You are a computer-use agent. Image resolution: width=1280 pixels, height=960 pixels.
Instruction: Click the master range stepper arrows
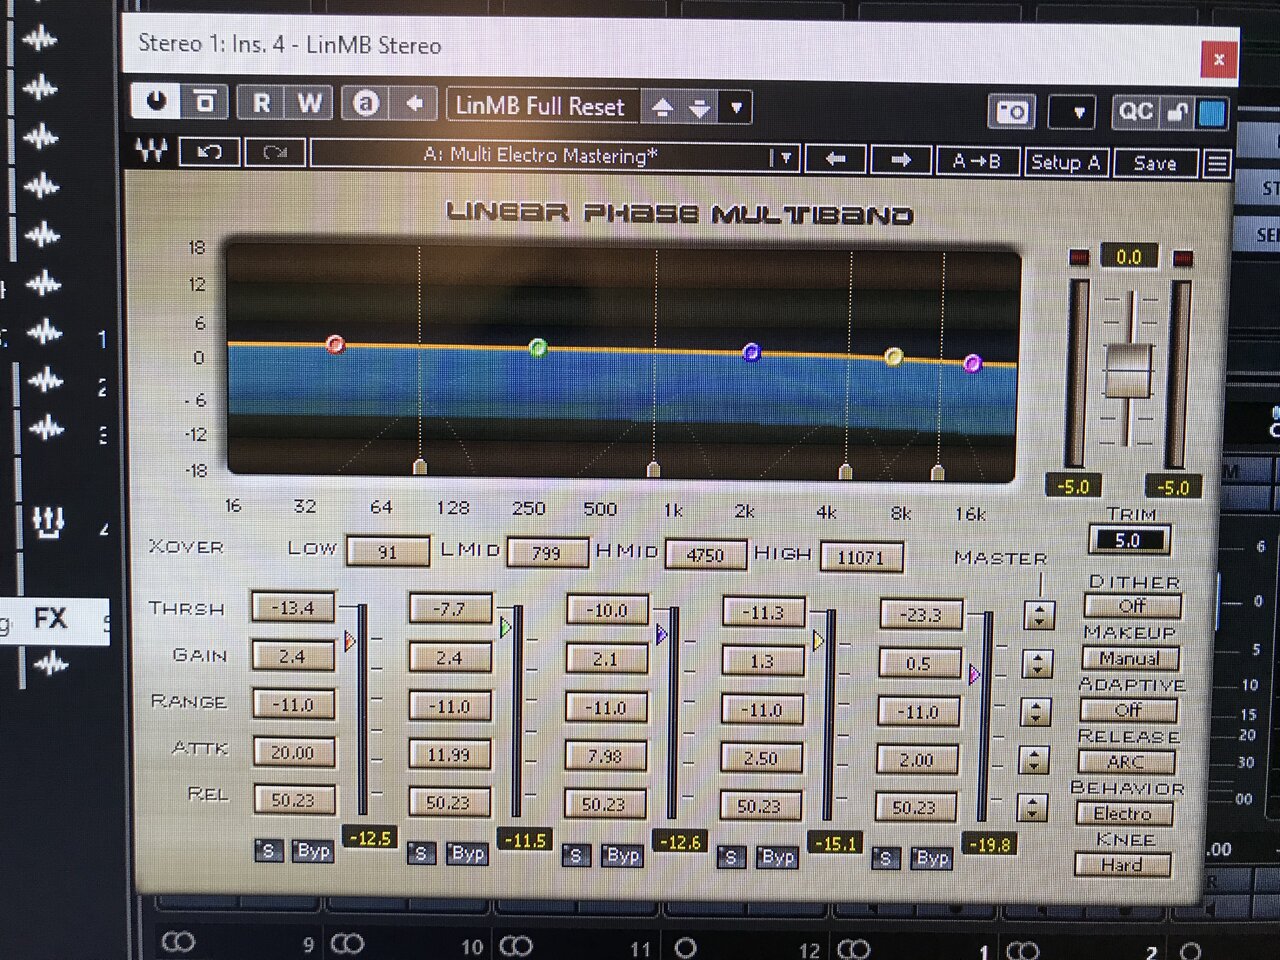[x=1036, y=712]
